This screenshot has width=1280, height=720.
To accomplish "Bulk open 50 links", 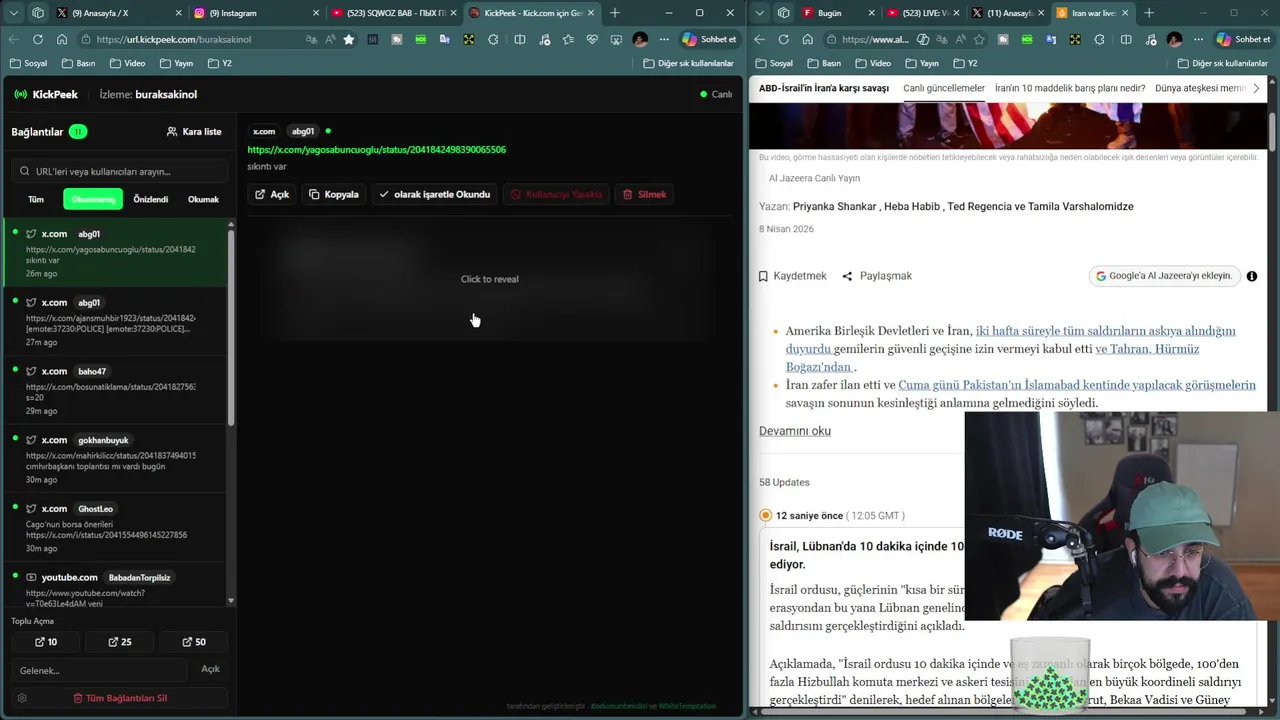I will [x=194, y=642].
